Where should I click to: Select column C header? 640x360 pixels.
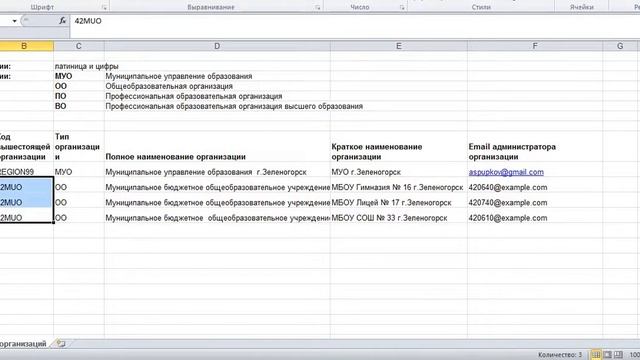tap(79, 46)
